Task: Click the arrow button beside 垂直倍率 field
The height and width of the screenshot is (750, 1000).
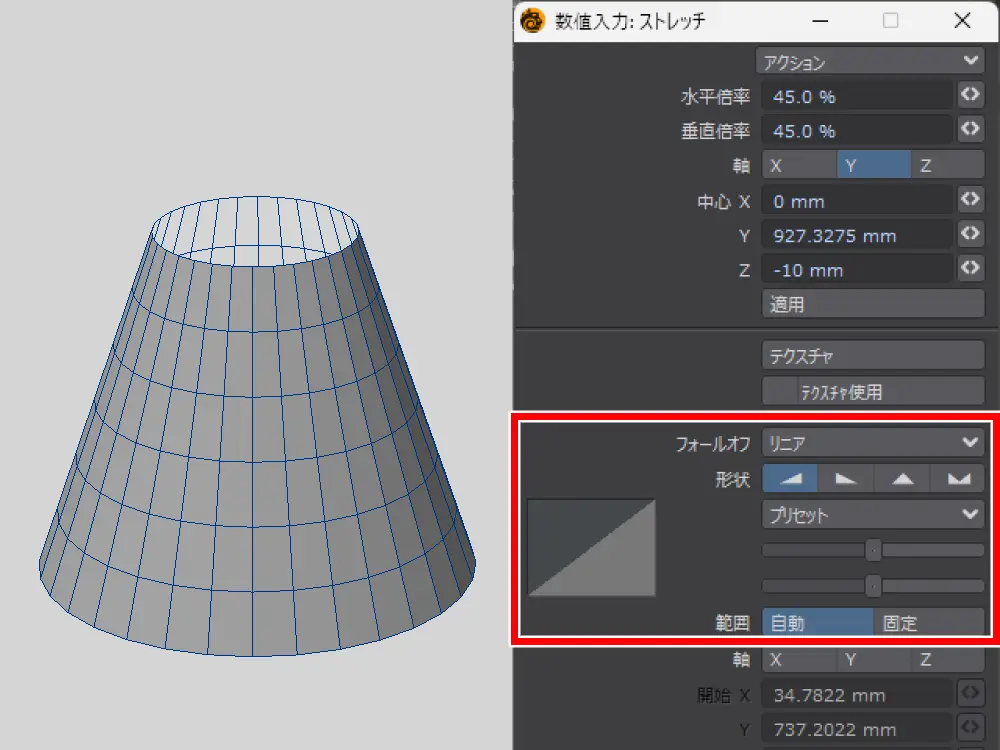Action: (x=969, y=130)
